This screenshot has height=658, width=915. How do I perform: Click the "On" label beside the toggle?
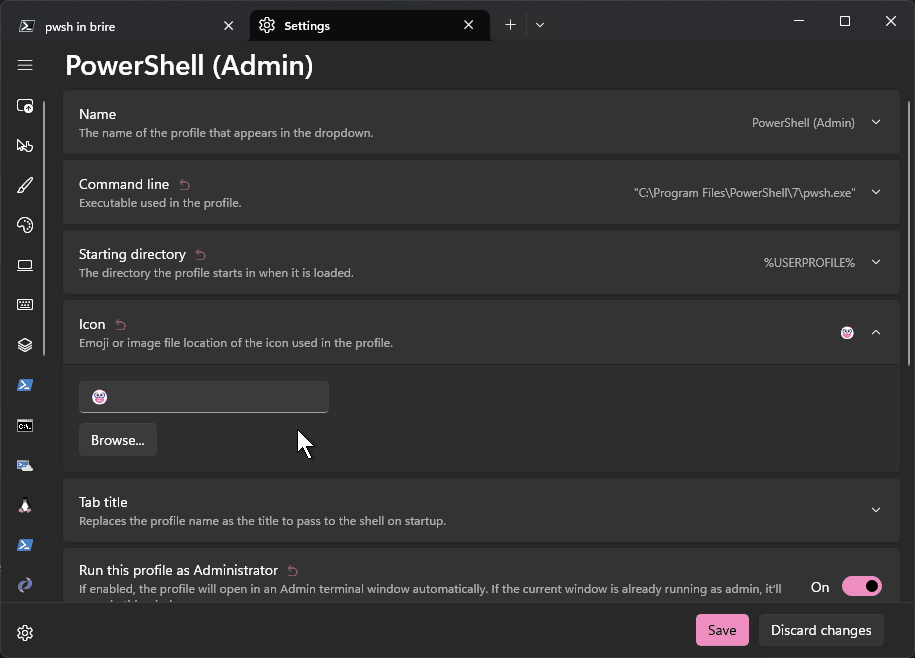(820, 587)
